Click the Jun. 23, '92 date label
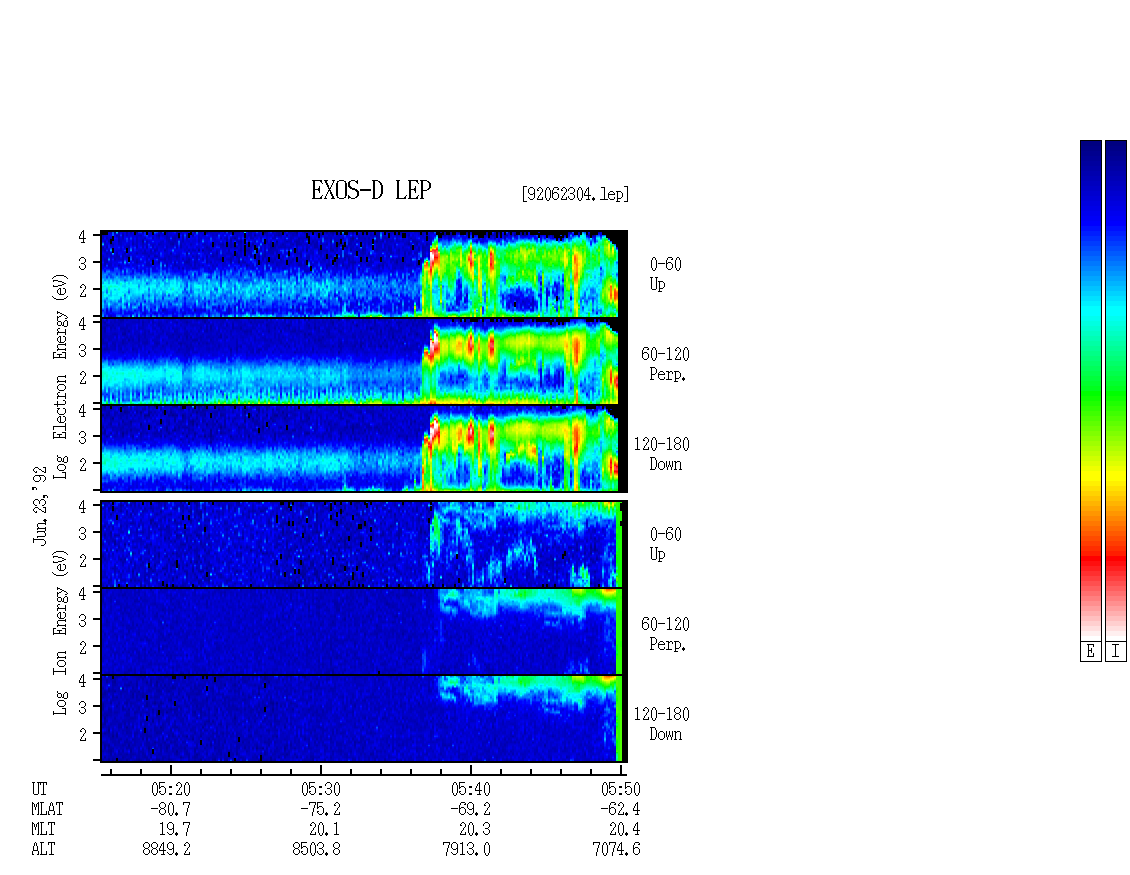This screenshot has width=1130, height=875. (40, 505)
